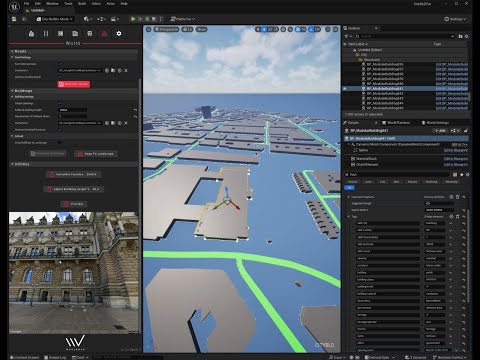Image resolution: width=480 pixels, height=360 pixels.
Task: Click the Outliner add folder icon
Action: (x=460, y=36)
